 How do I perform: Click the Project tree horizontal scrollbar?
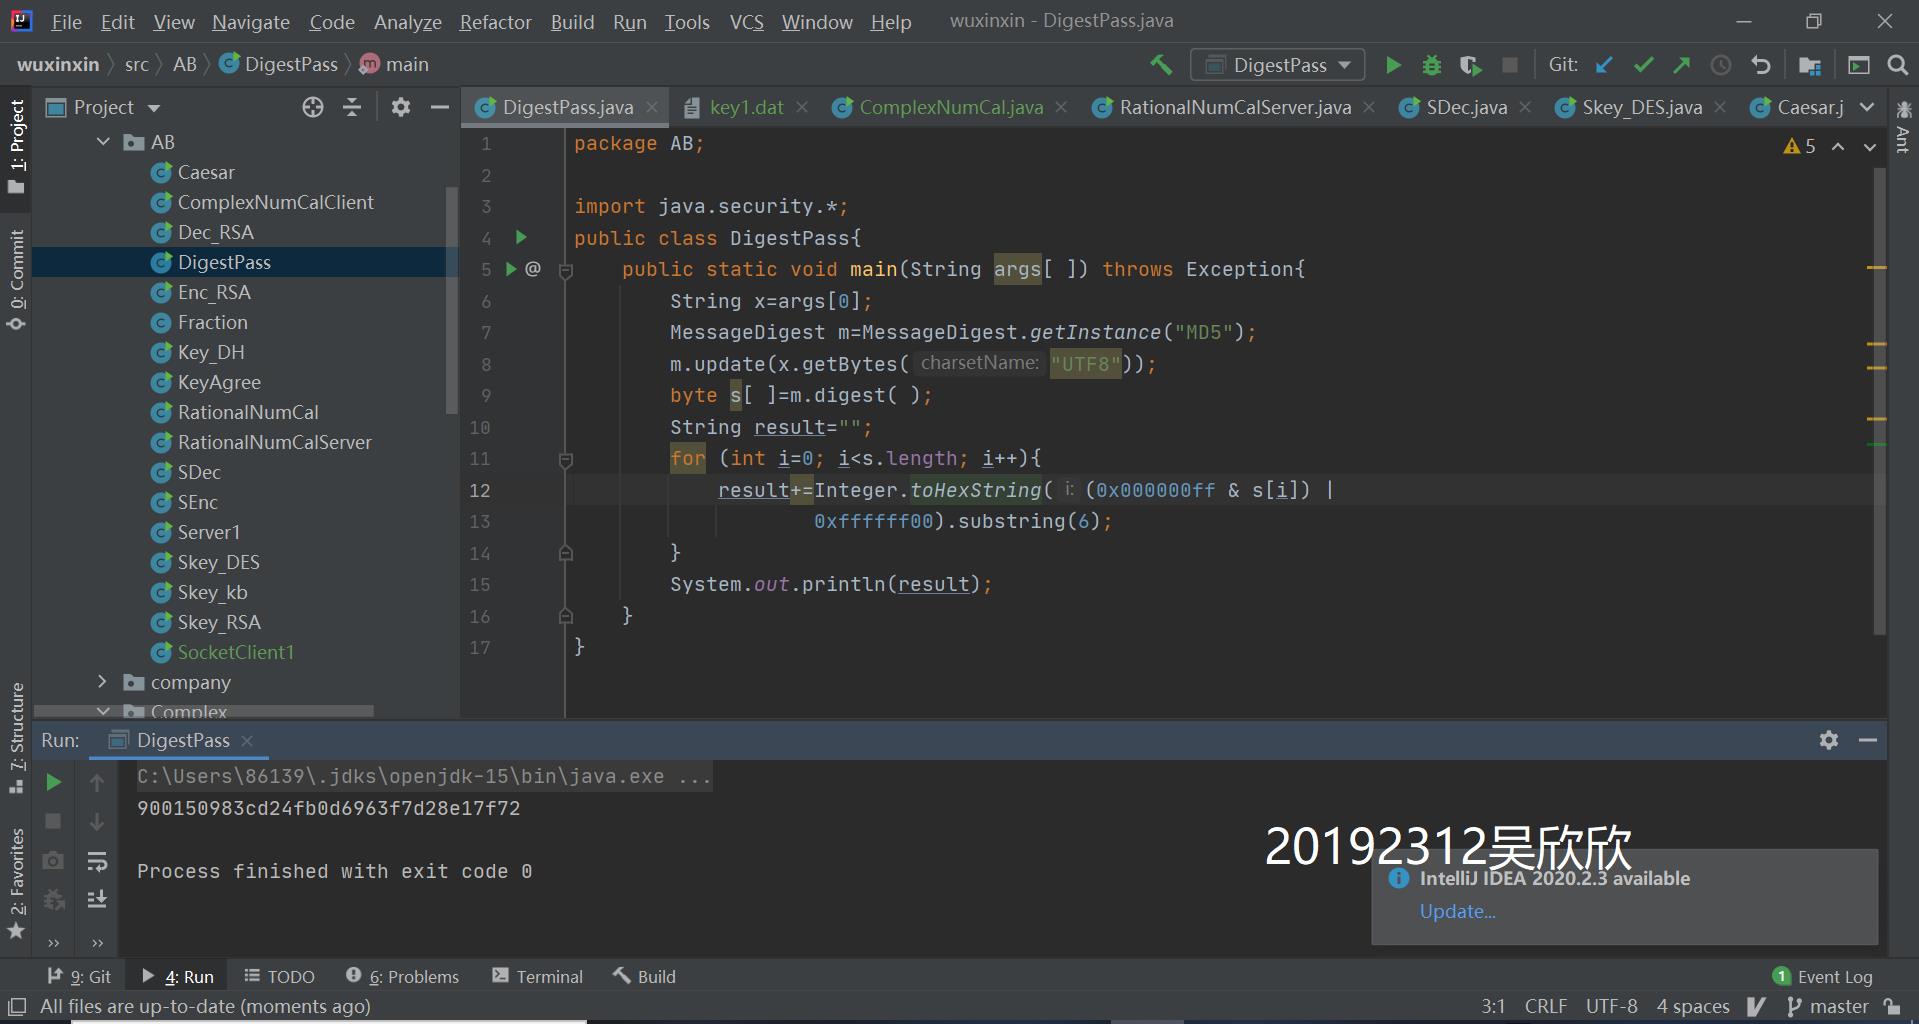(203, 711)
